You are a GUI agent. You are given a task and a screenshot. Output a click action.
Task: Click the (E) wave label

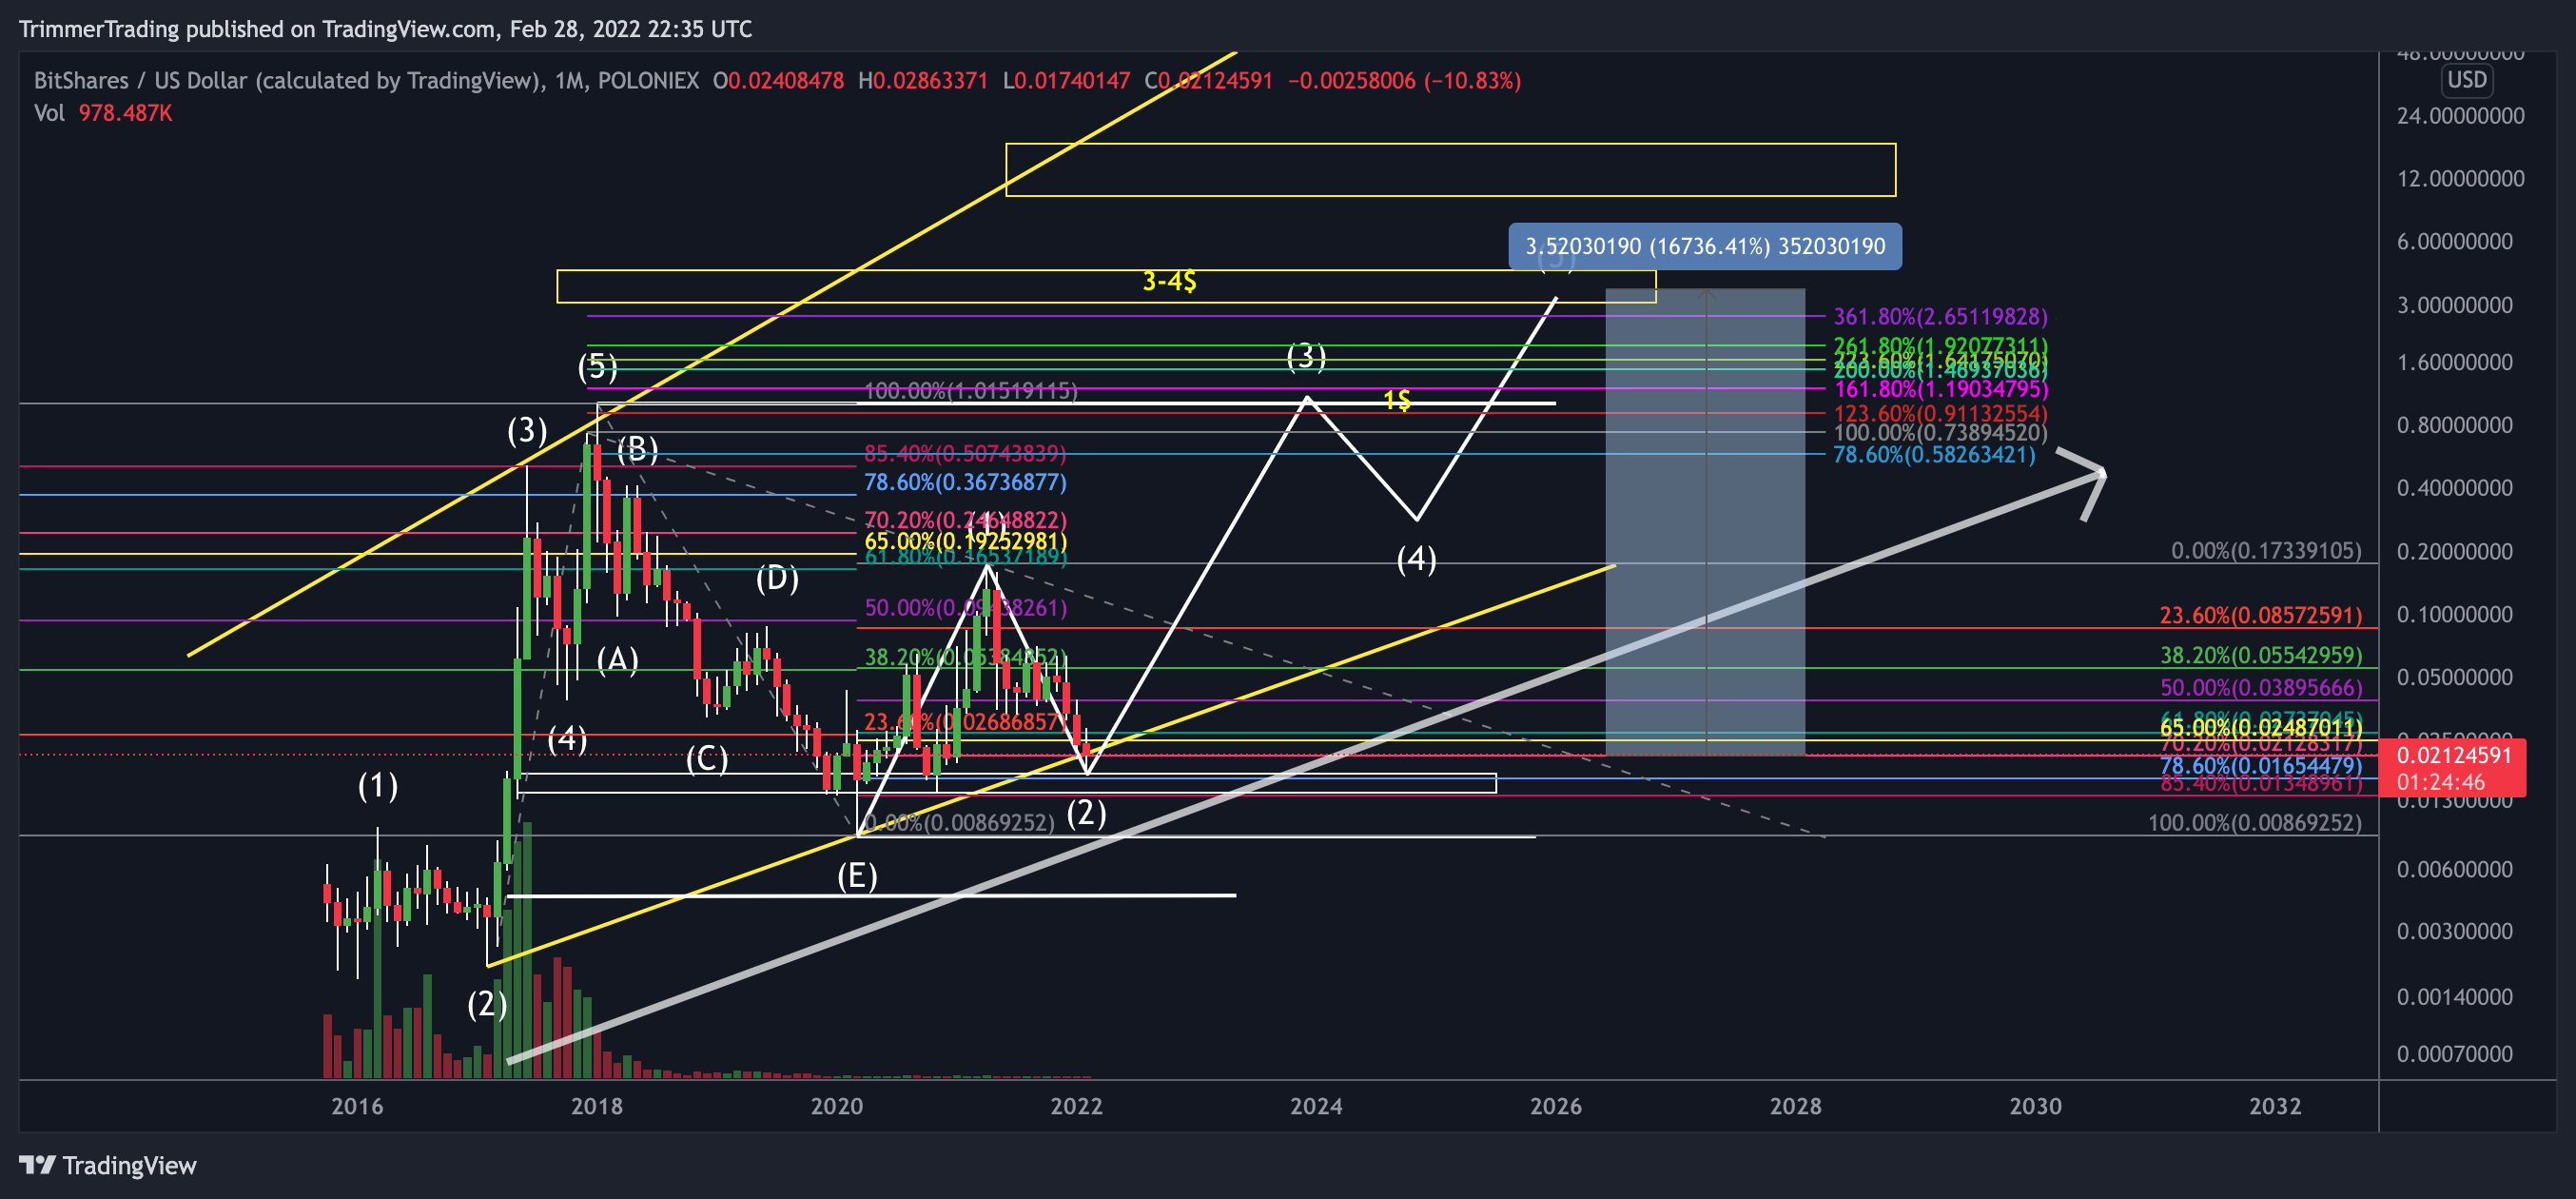pos(857,876)
